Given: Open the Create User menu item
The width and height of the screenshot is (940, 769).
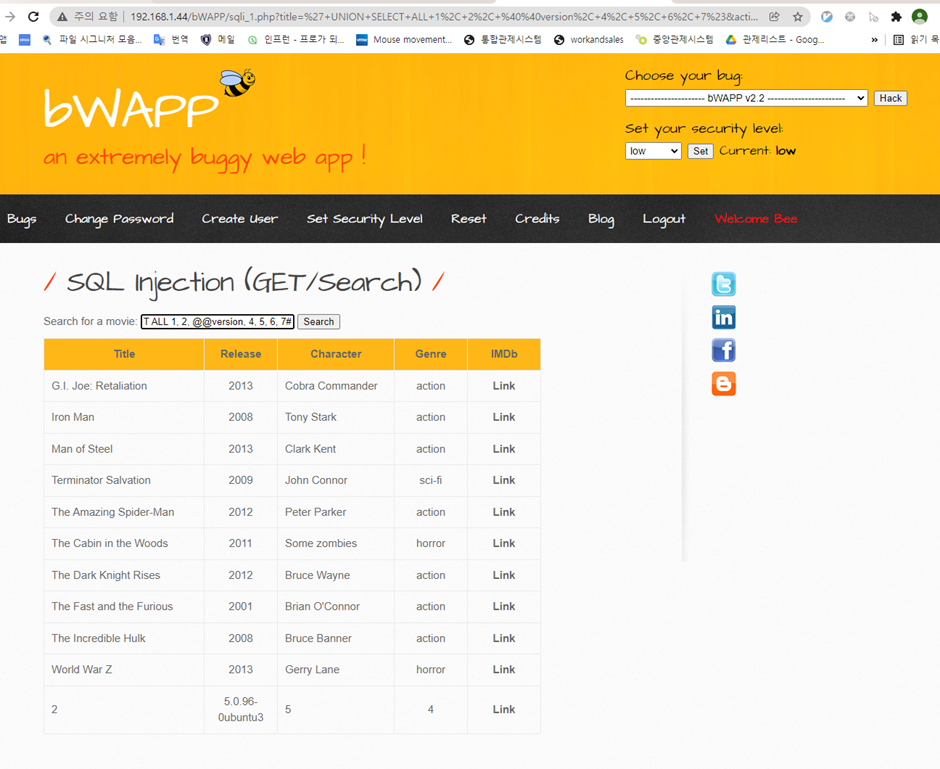Looking at the screenshot, I should tap(240, 219).
